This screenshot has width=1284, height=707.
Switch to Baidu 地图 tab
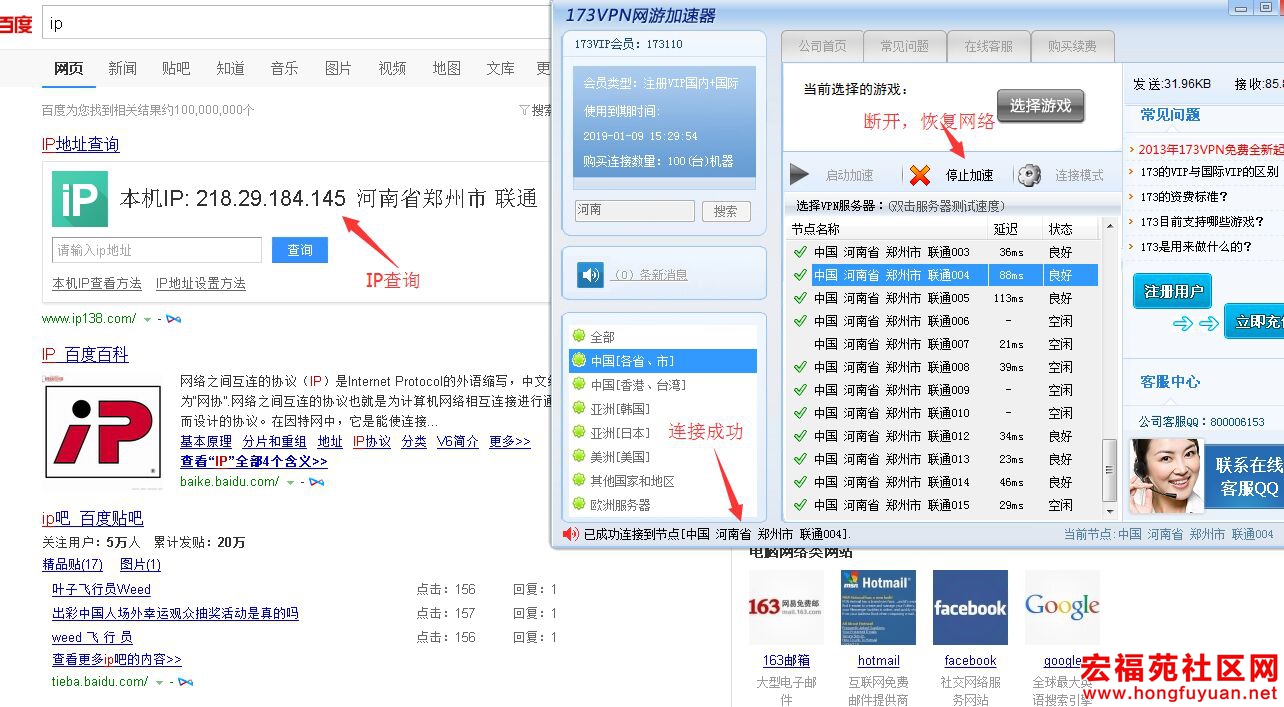click(x=446, y=68)
